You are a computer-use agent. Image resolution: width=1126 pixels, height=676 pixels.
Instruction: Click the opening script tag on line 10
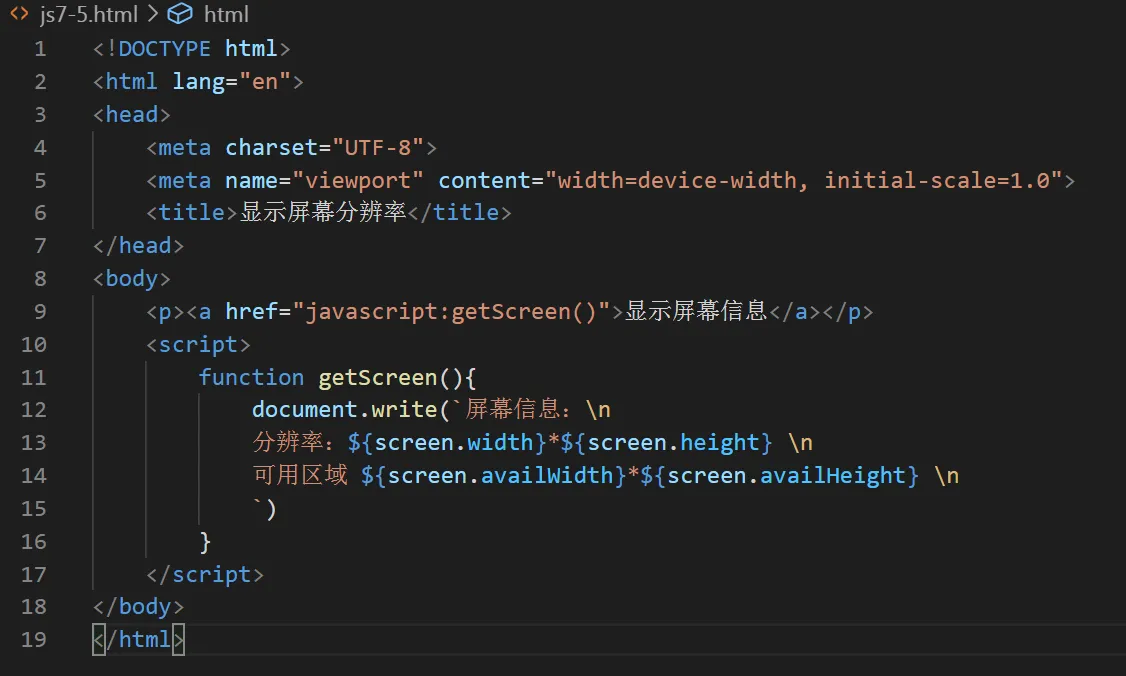(x=198, y=345)
